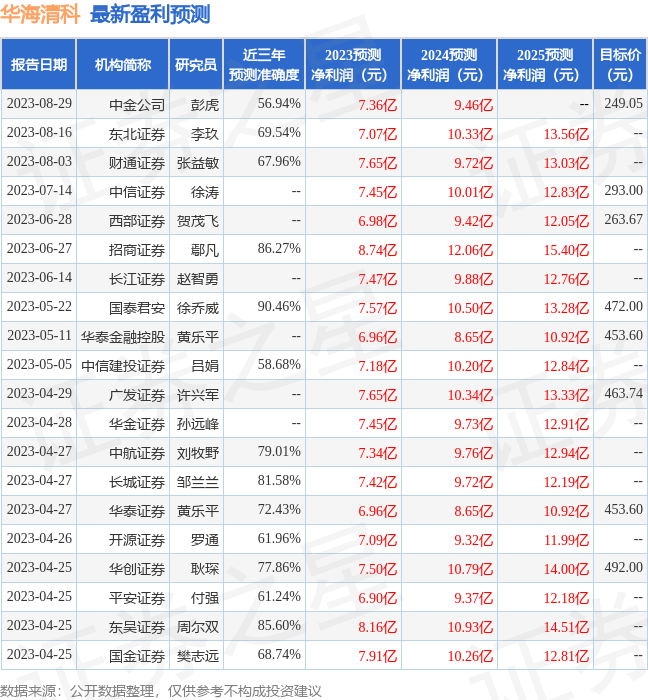Viewport: 648px width, 700px height.
Task: Click target price 263.67
Action: click(x=623, y=220)
